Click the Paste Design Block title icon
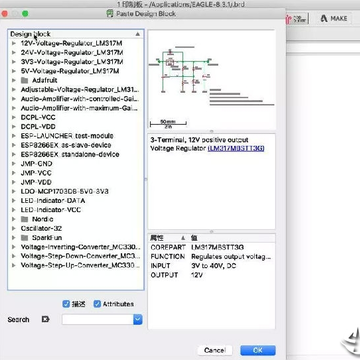The height and width of the screenshot is (360, 360). click(110, 14)
